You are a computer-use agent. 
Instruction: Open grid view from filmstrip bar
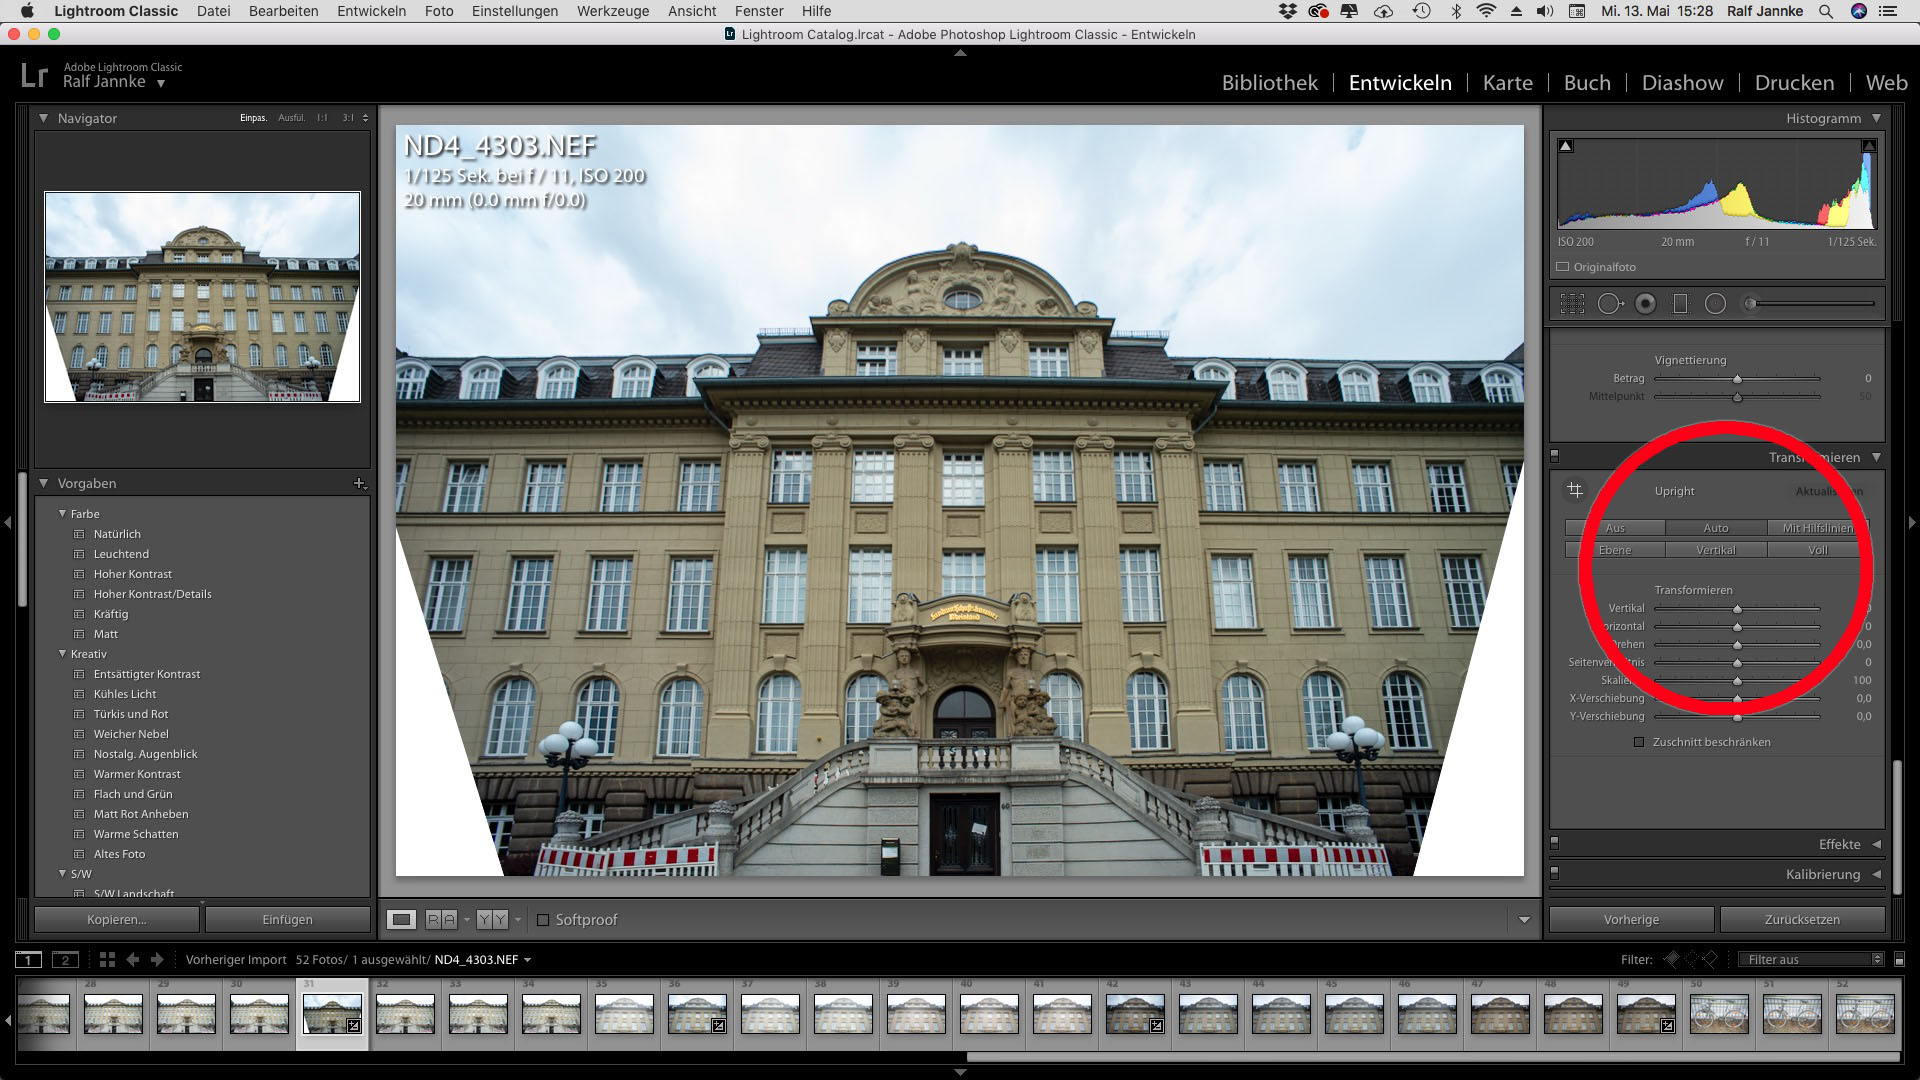(x=107, y=960)
